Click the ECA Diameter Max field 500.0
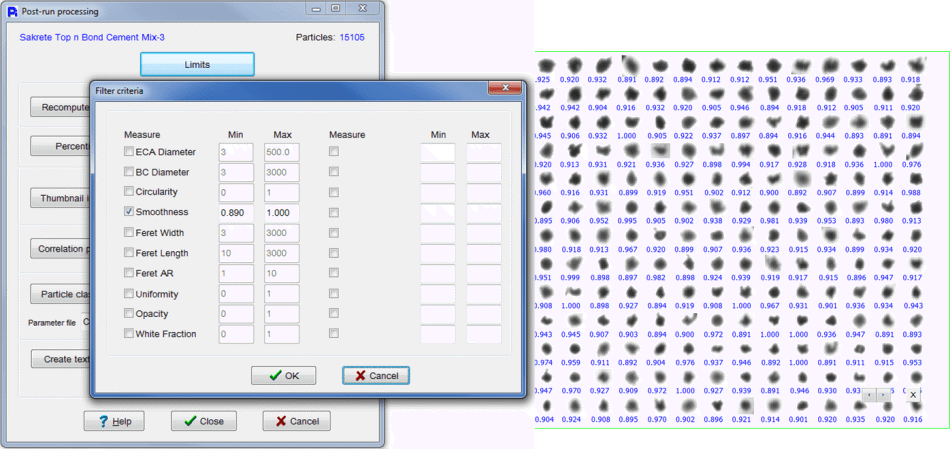 (282, 152)
